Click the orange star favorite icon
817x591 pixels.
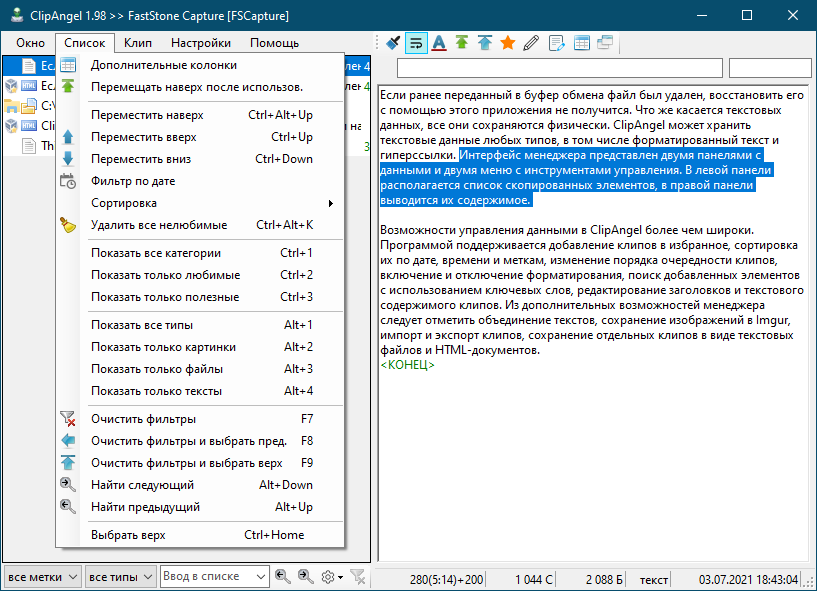click(507, 43)
